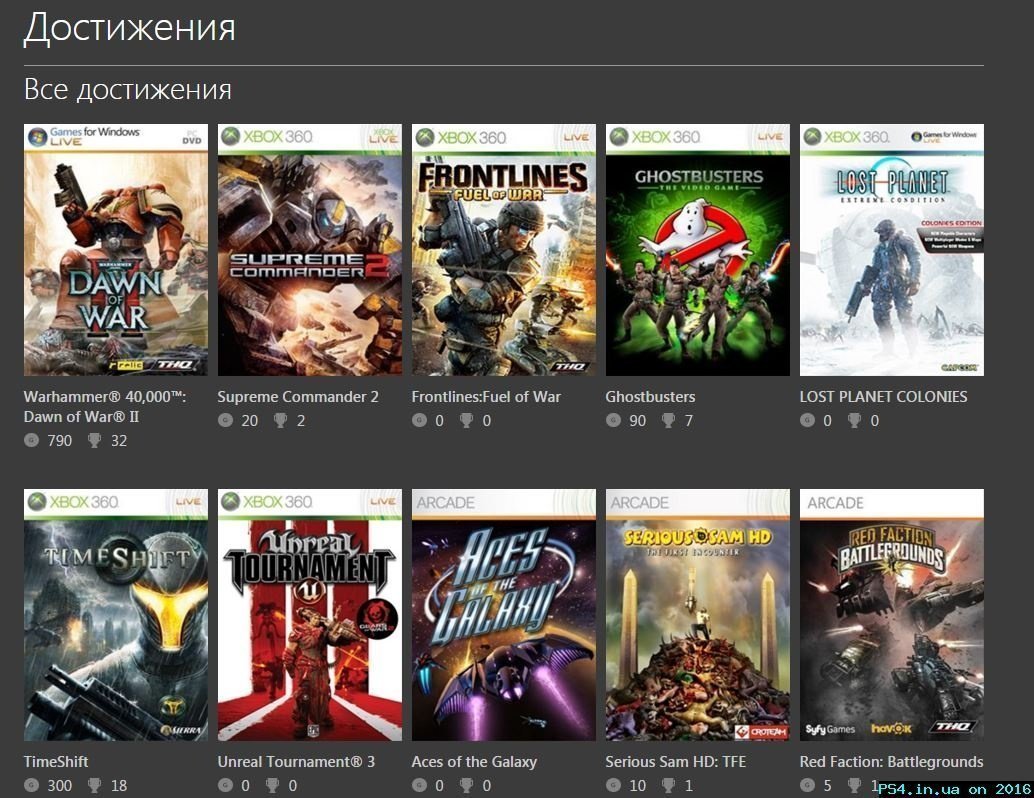Open the Ghostbusters game cover
This screenshot has height=798, width=1034.
698,250
